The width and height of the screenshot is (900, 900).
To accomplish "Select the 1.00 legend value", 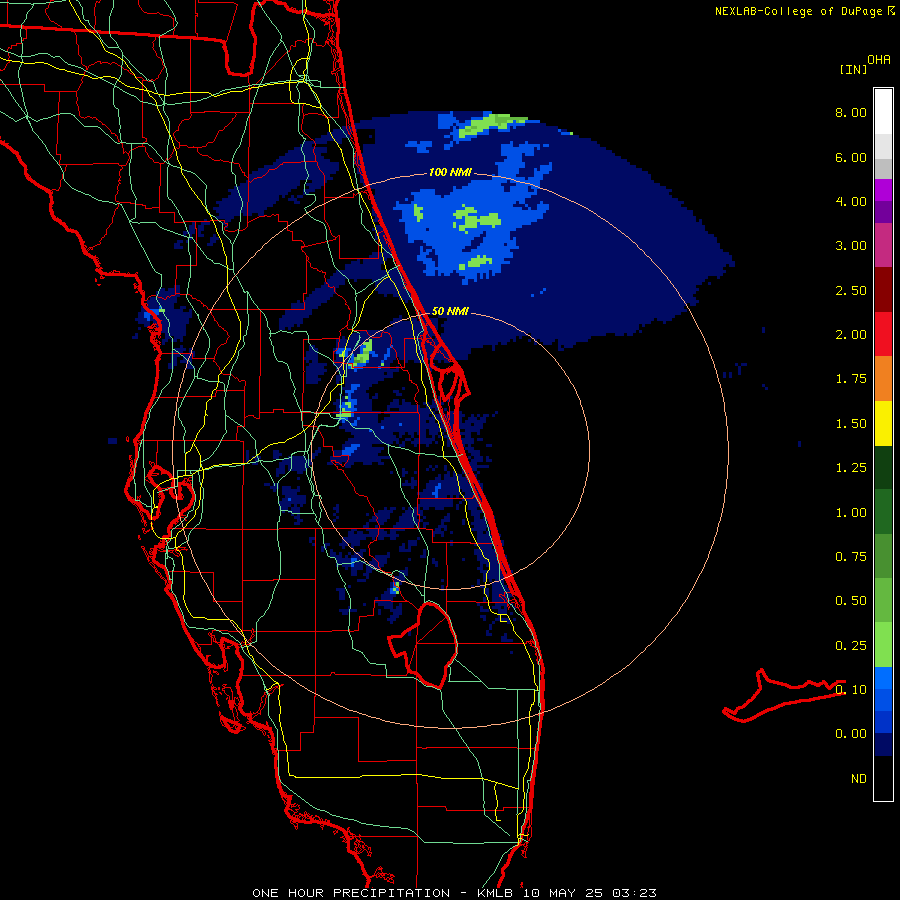I will pos(851,513).
